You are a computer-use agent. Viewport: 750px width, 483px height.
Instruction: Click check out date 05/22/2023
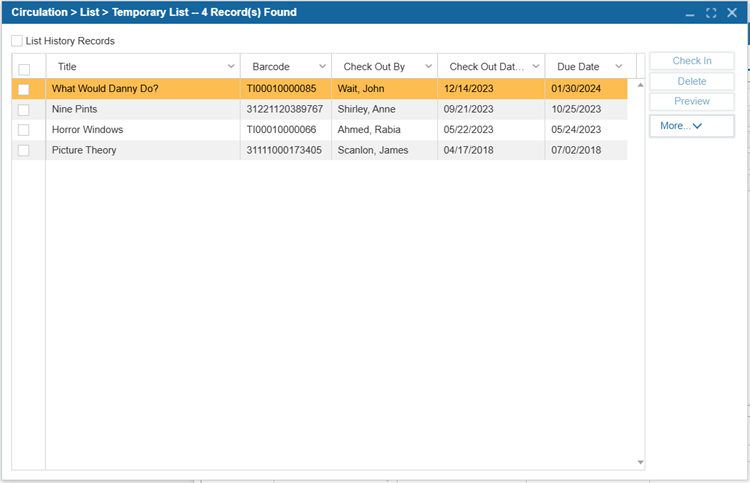468,130
